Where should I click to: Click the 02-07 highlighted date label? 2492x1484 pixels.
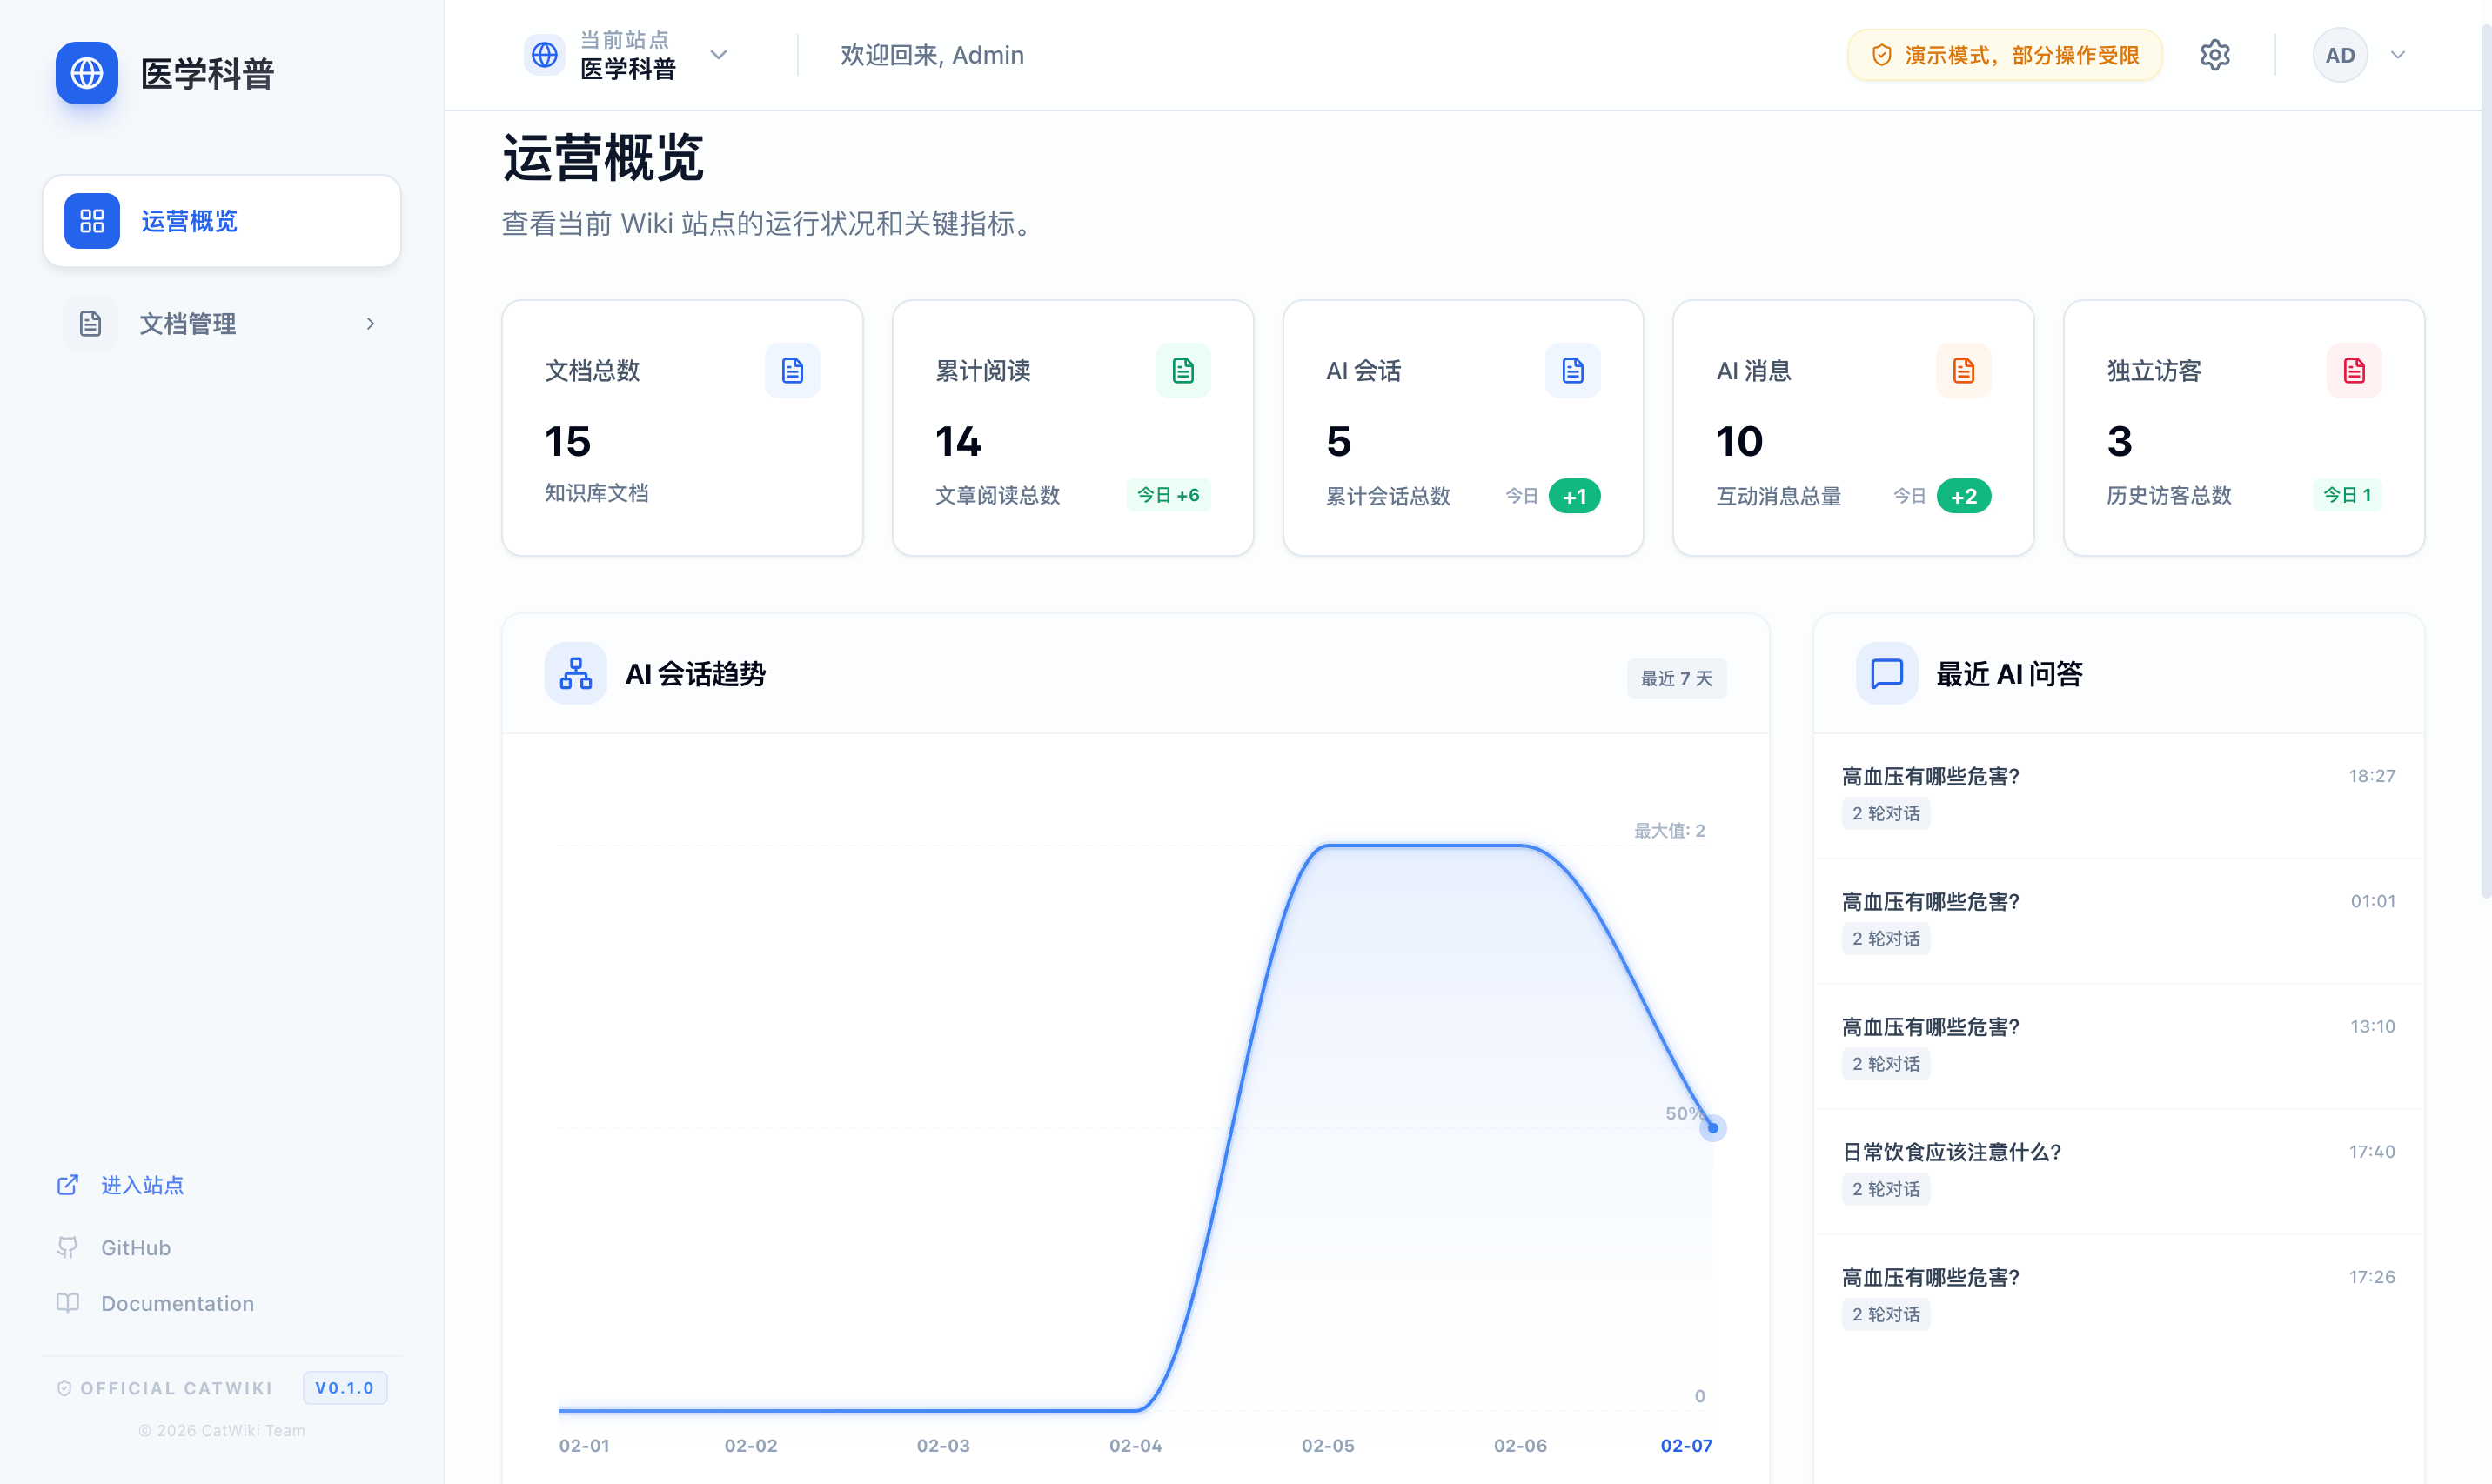coord(1687,1445)
